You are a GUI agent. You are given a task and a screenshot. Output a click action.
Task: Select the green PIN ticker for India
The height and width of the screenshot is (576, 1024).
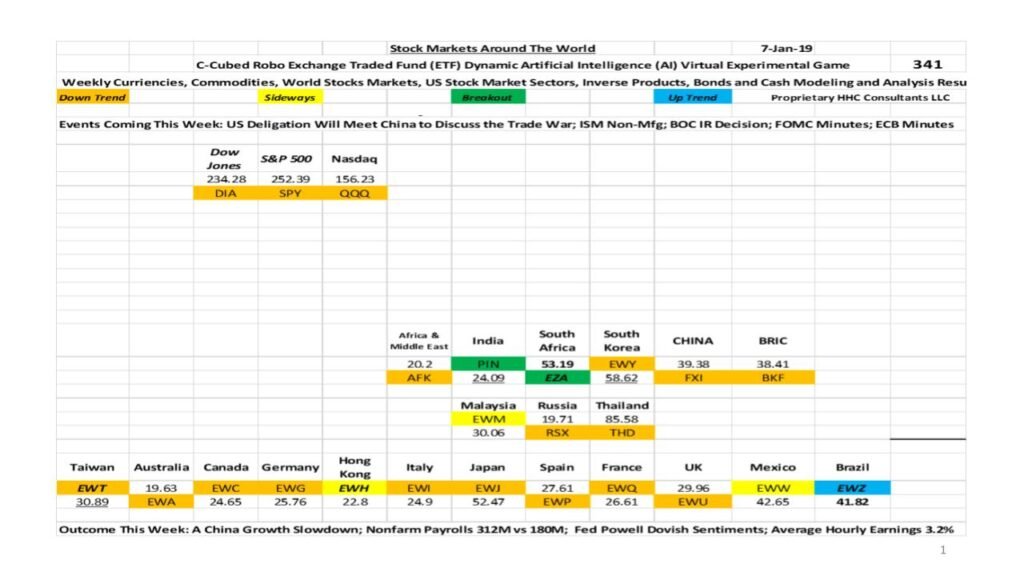(x=488, y=365)
